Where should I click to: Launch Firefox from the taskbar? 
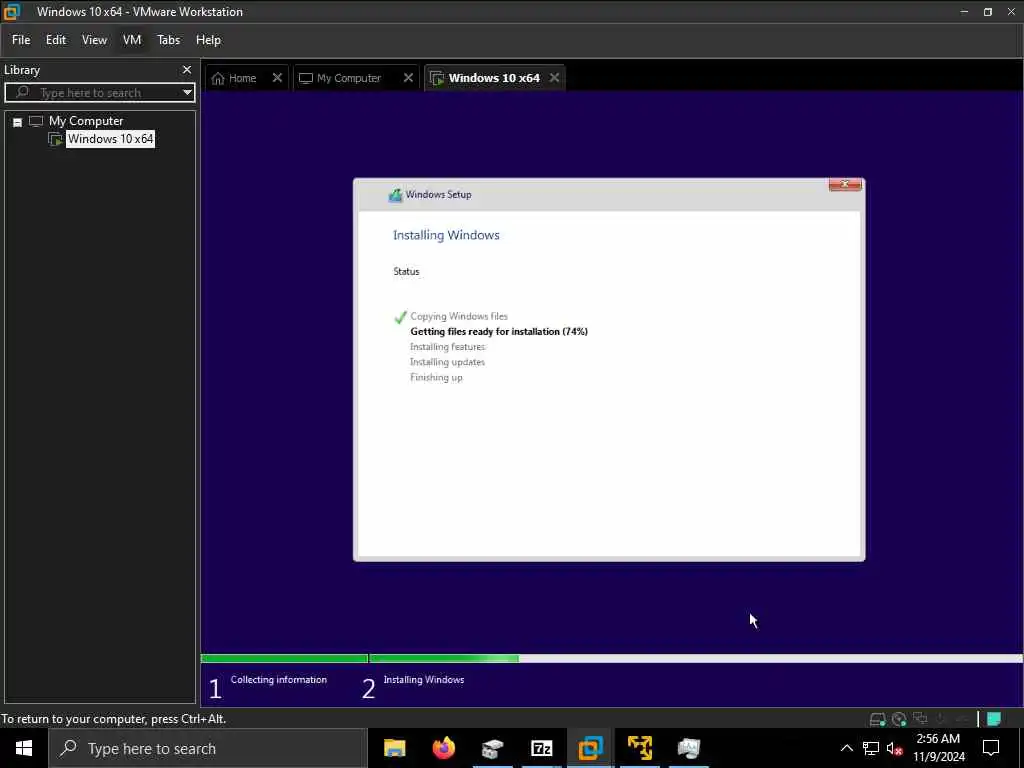pos(444,748)
